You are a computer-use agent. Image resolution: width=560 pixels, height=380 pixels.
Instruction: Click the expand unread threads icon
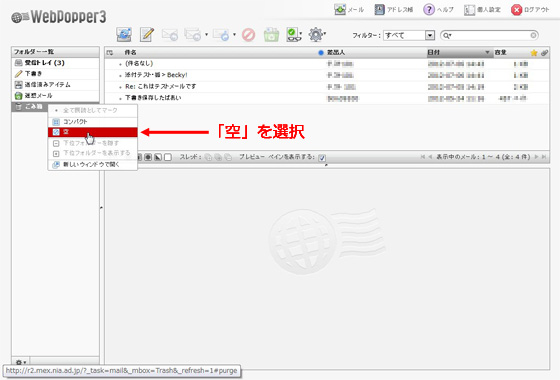click(218, 157)
